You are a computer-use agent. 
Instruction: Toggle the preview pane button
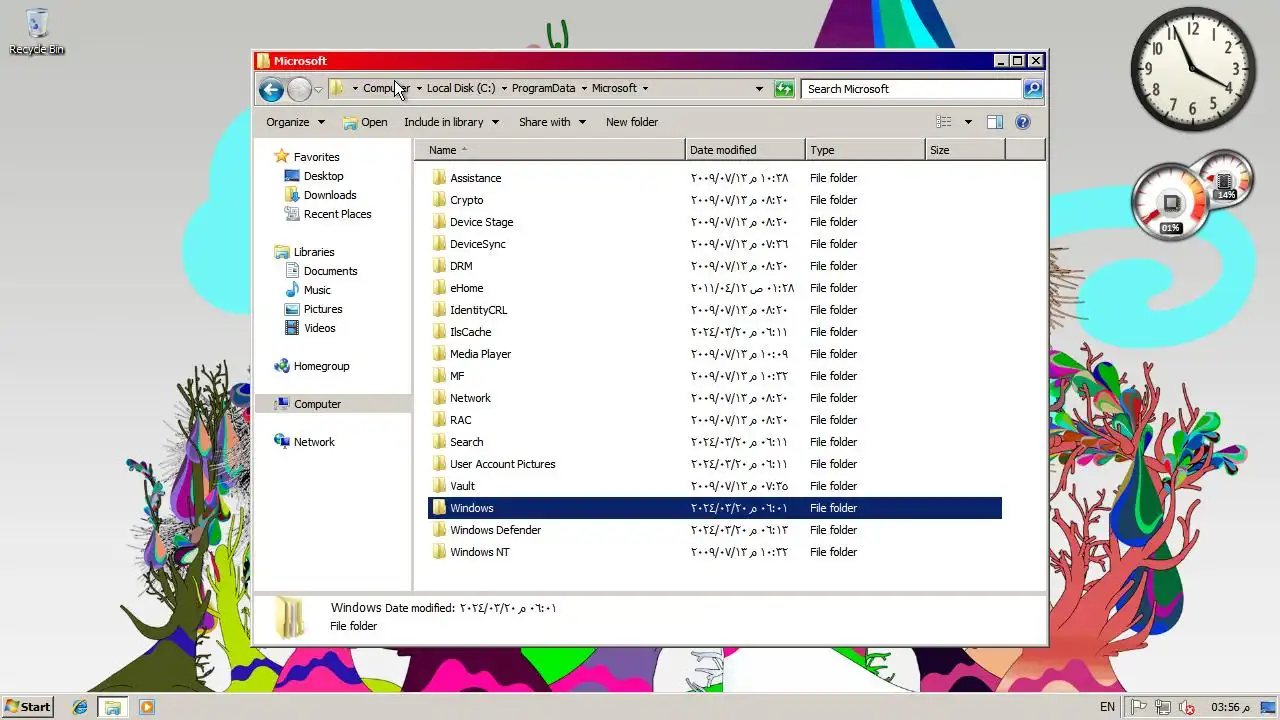pyautogui.click(x=995, y=122)
